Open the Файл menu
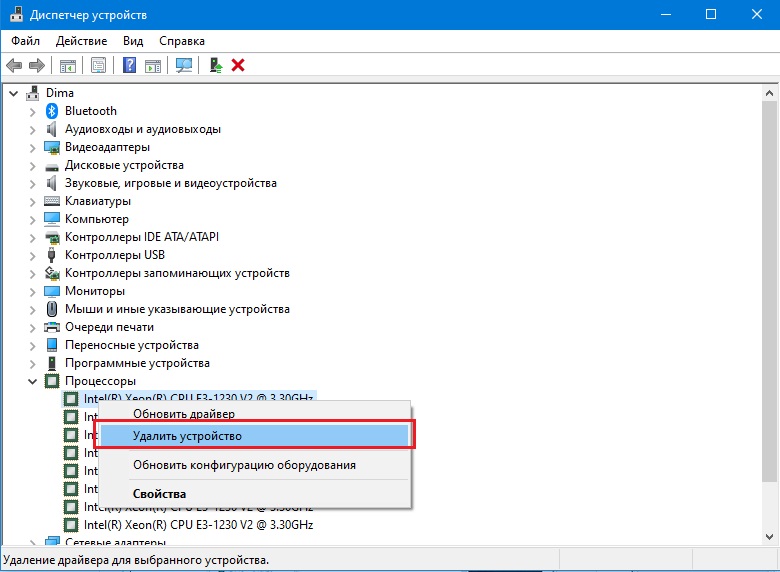The width and height of the screenshot is (780, 572). [x=25, y=41]
